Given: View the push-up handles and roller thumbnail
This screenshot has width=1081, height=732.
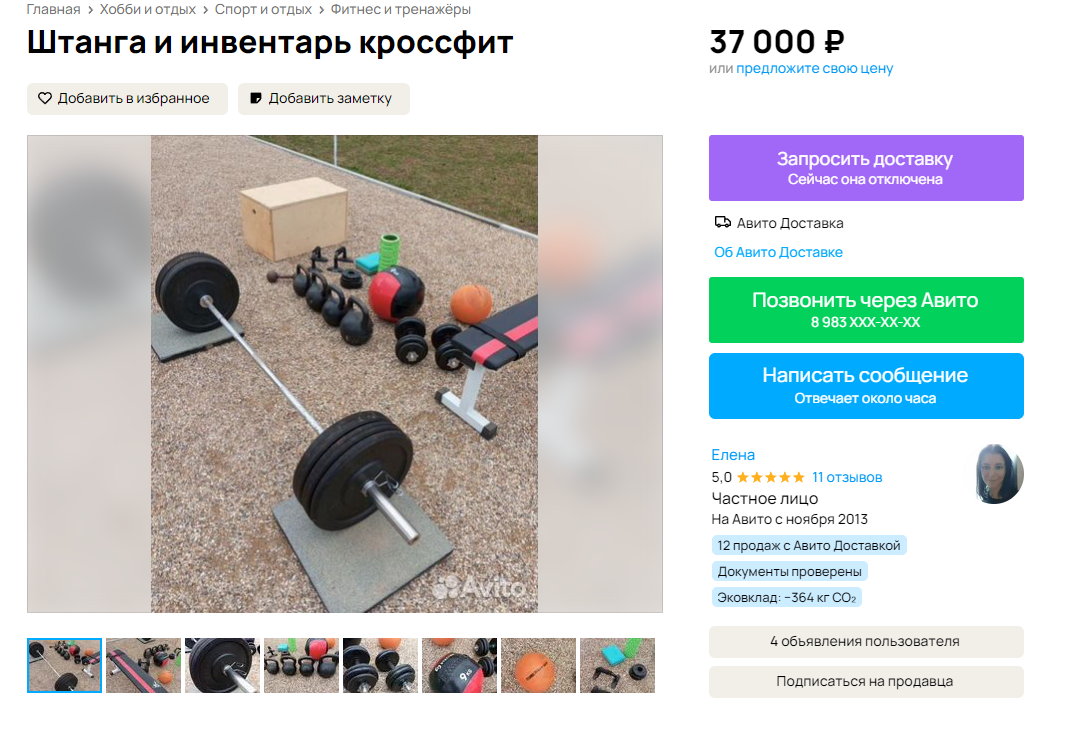Looking at the screenshot, I should (x=617, y=665).
